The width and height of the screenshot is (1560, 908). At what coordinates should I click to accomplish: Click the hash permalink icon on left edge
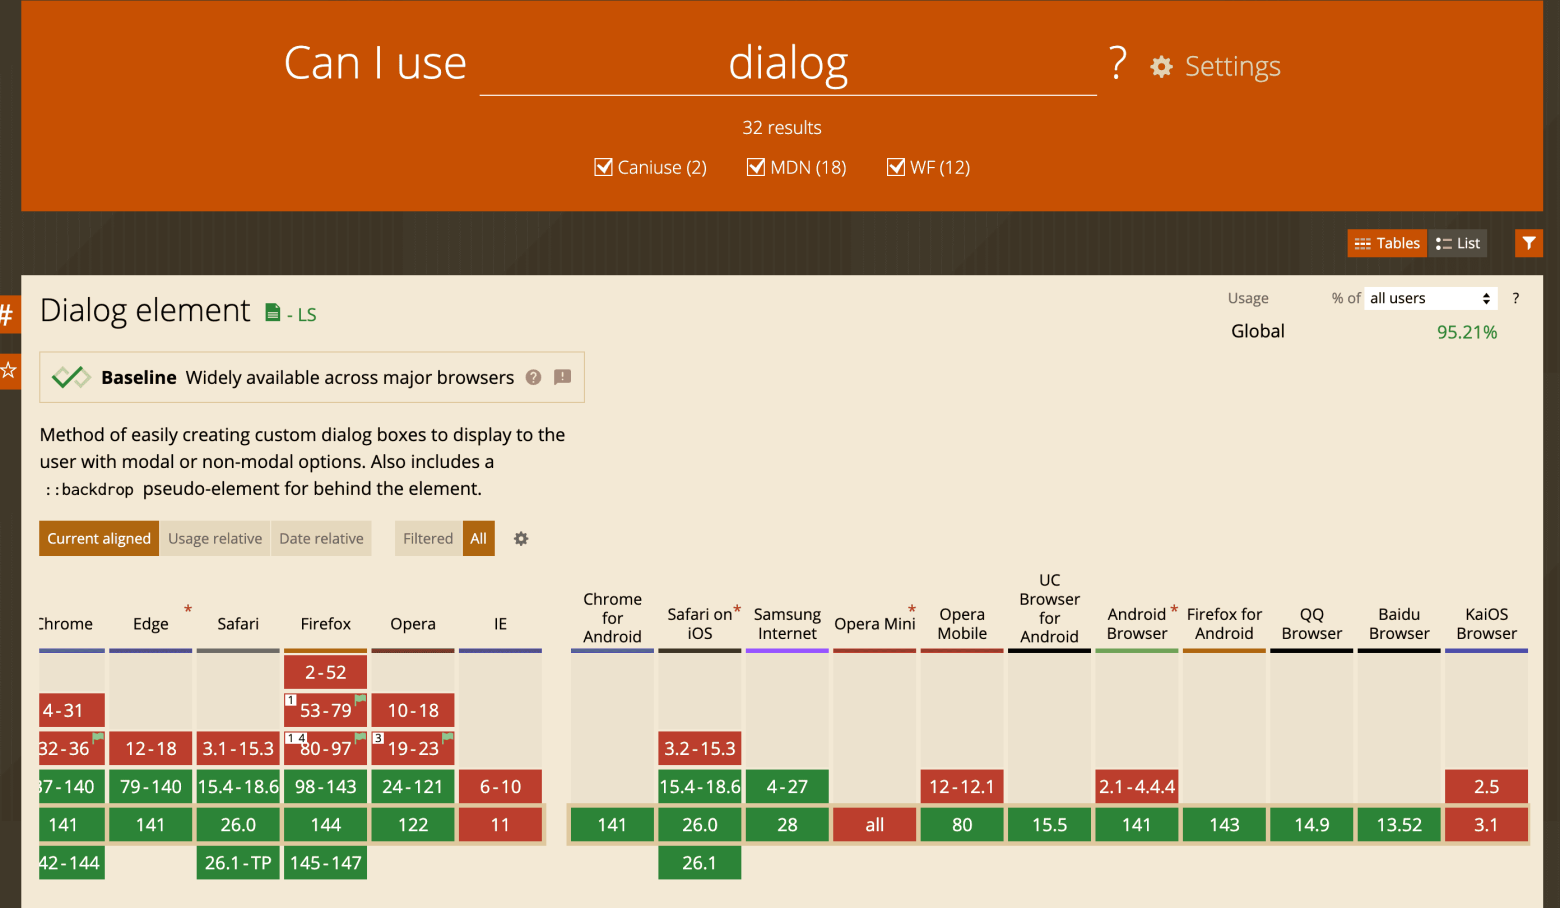[x=7, y=316]
